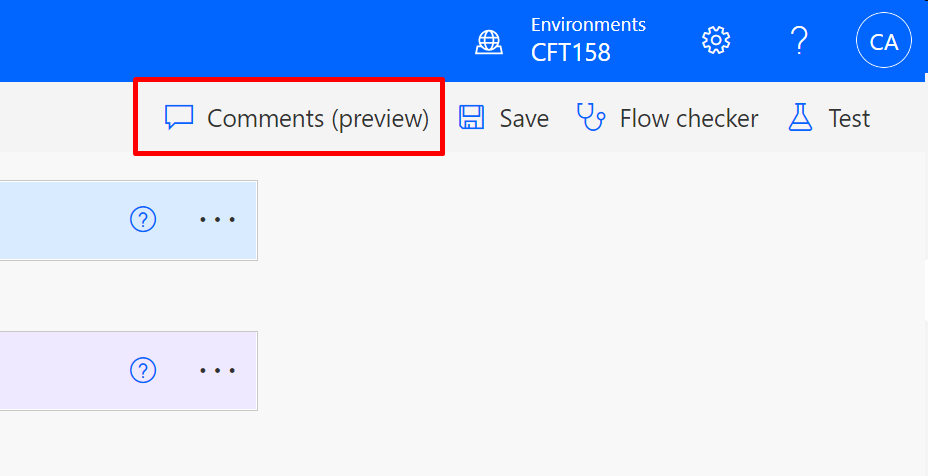
Task: Open the settings gear
Action: [716, 41]
